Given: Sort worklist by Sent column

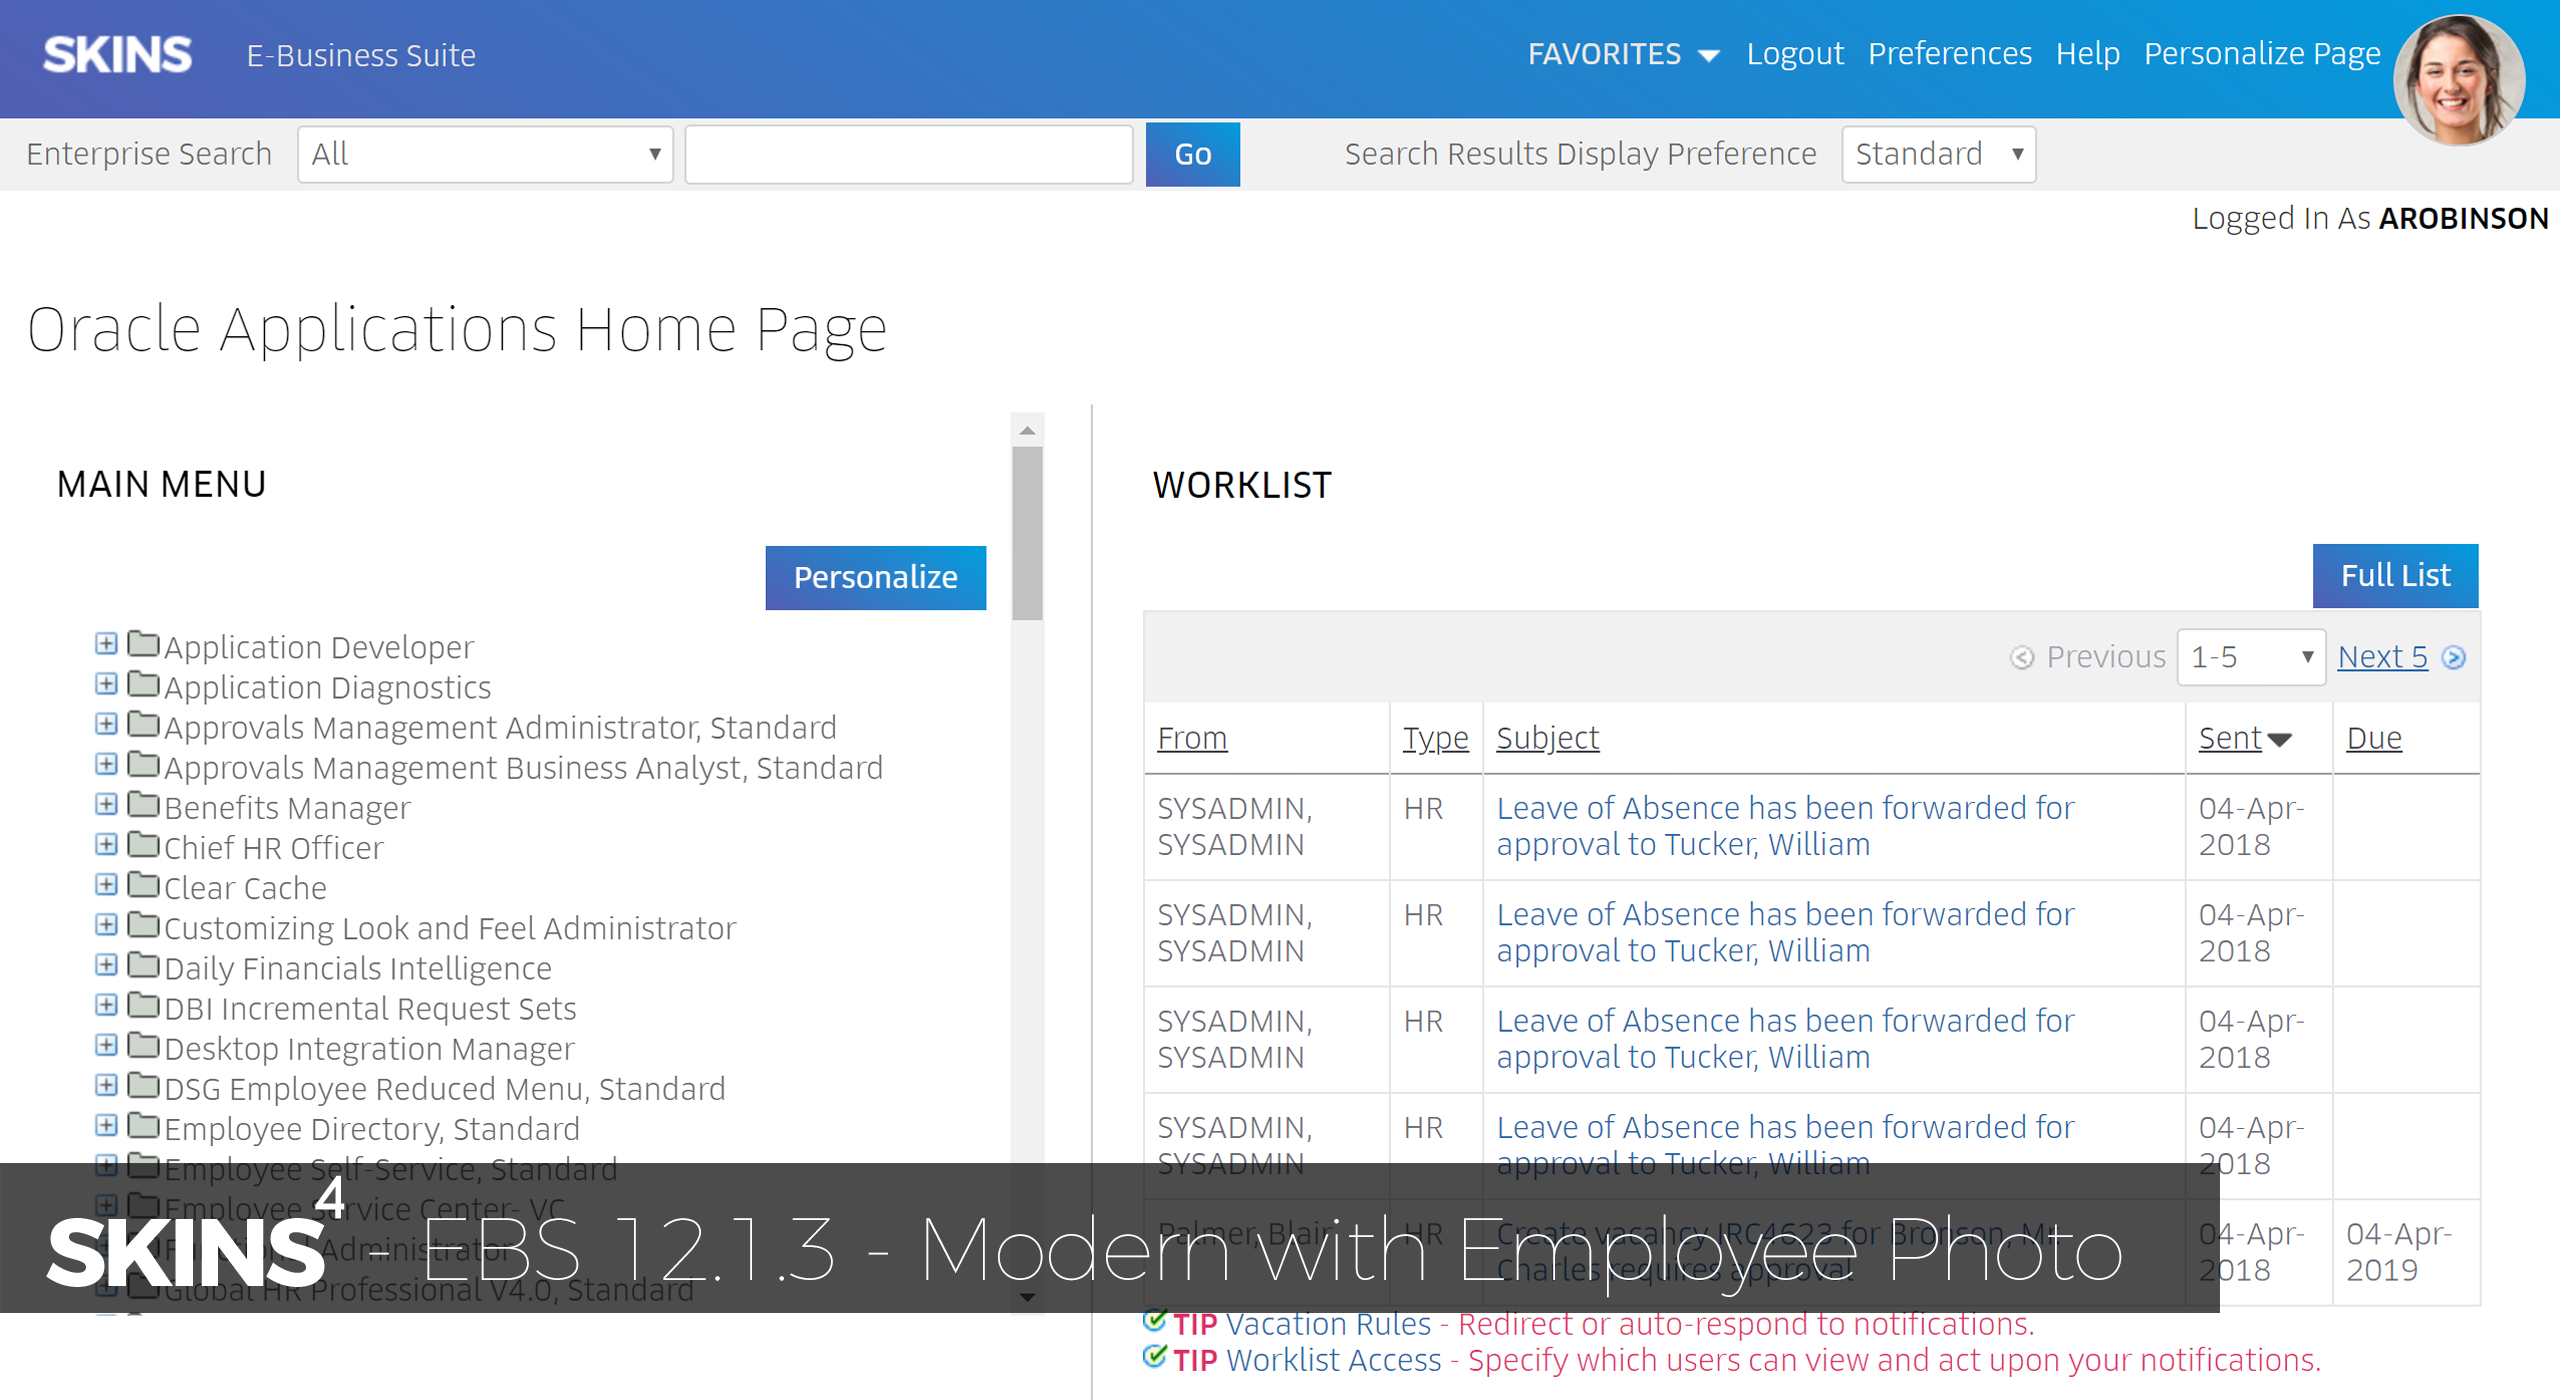Looking at the screenshot, I should [x=2230, y=738].
